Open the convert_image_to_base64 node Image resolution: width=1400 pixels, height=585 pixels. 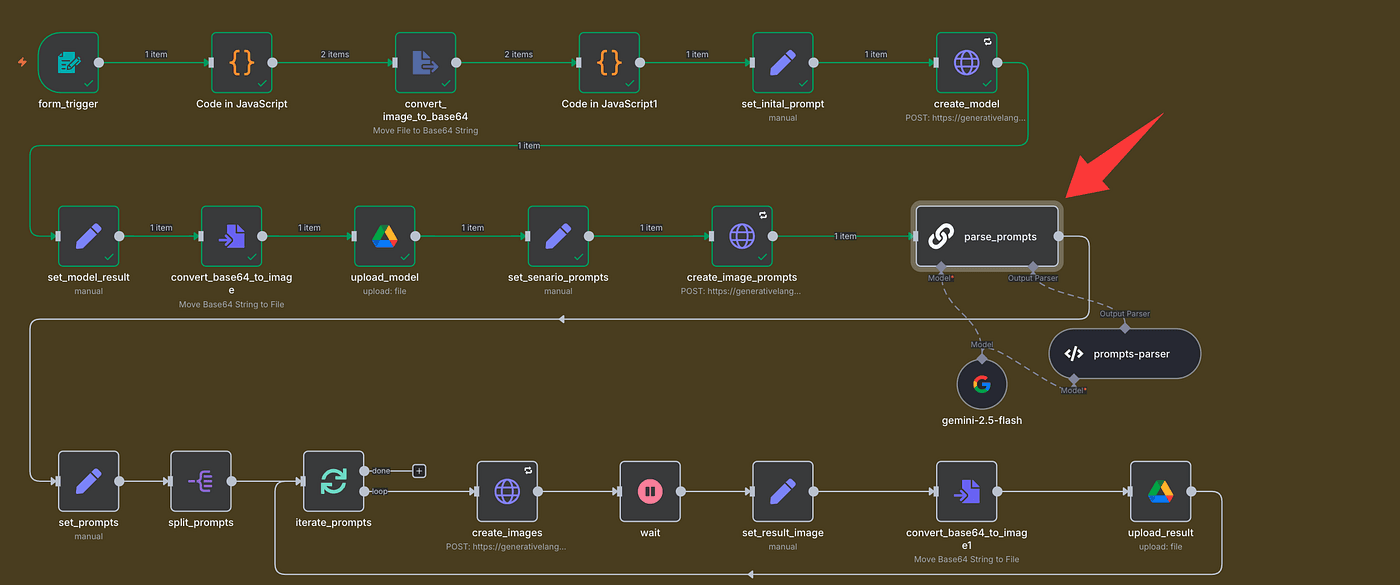point(425,63)
